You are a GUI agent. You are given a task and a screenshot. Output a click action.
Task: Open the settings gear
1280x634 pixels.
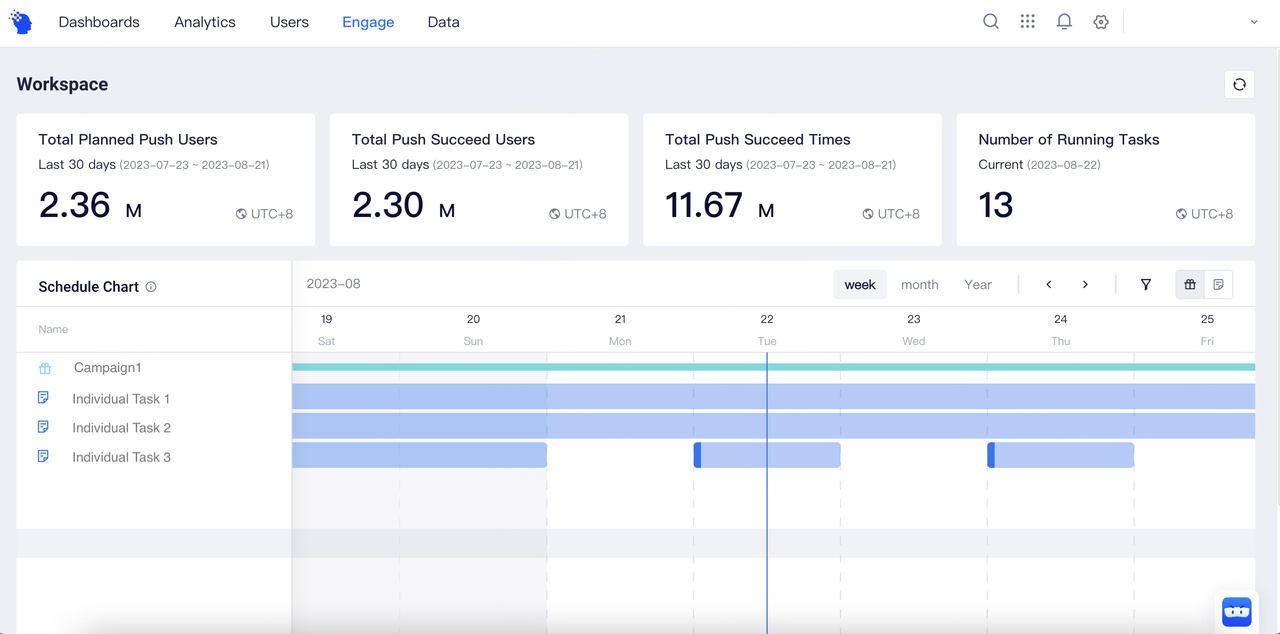(1101, 21)
